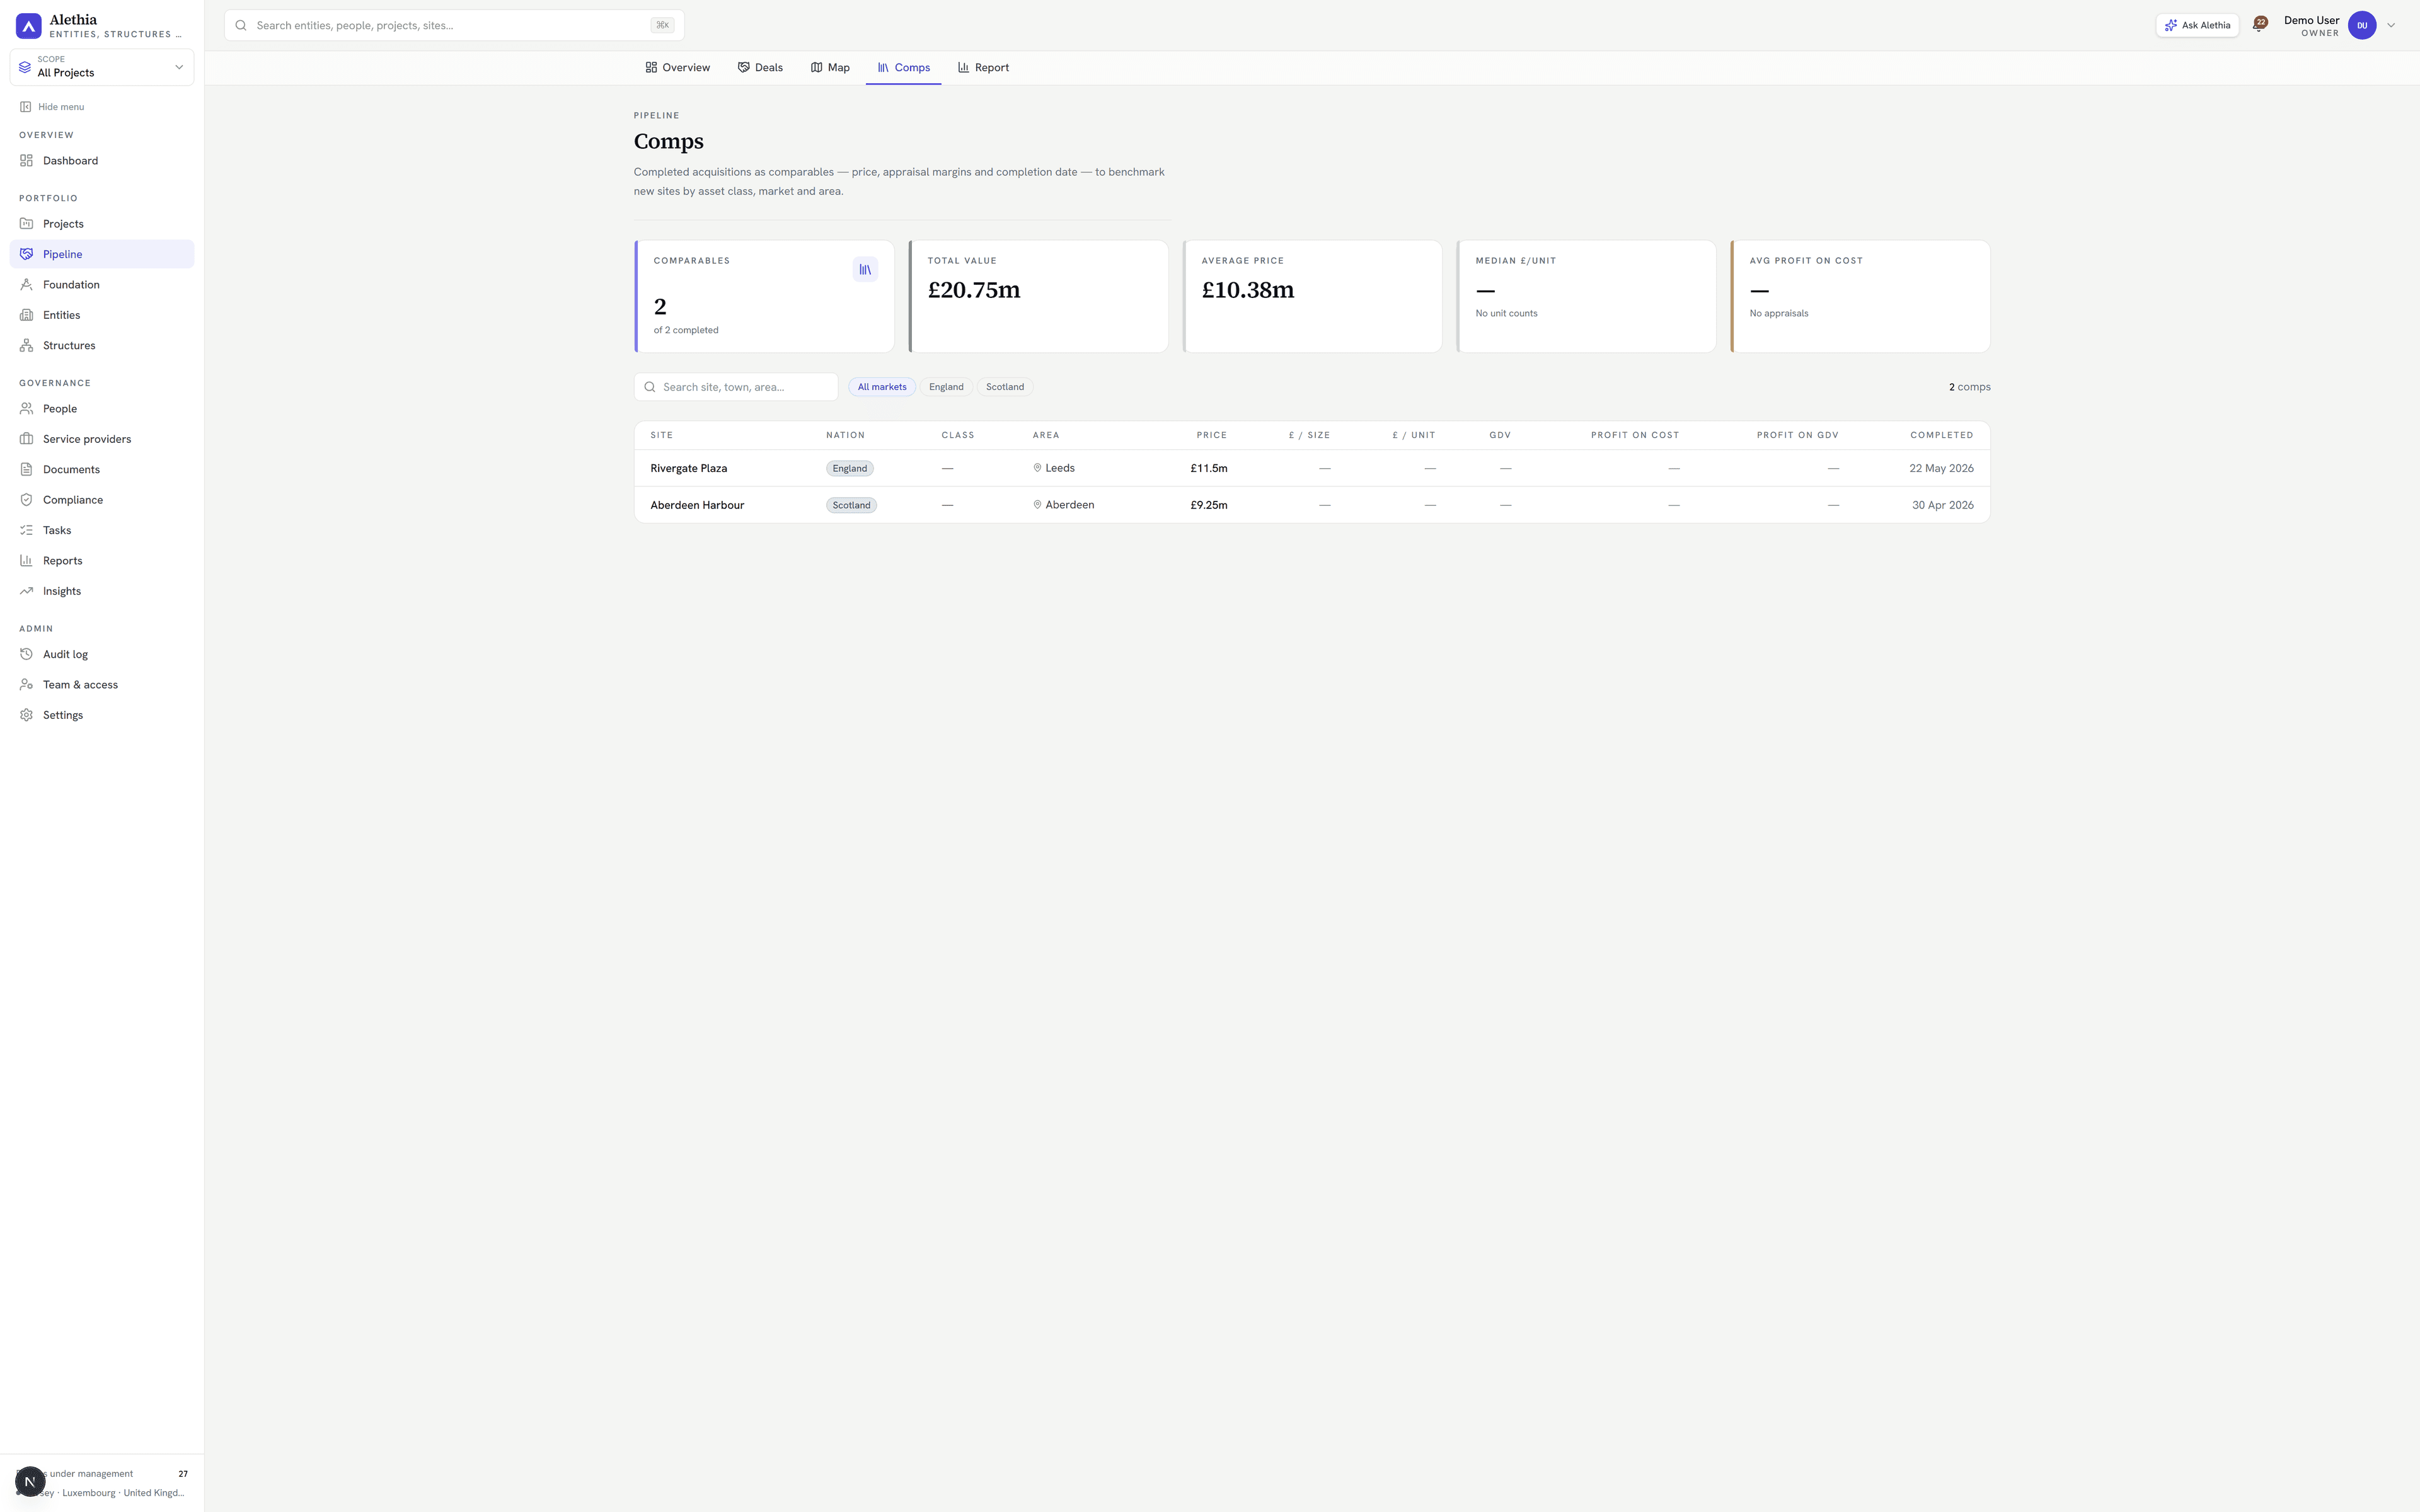The height and width of the screenshot is (1512, 2420).
Task: Click the Avg Profit on Cost card
Action: tap(1860, 296)
